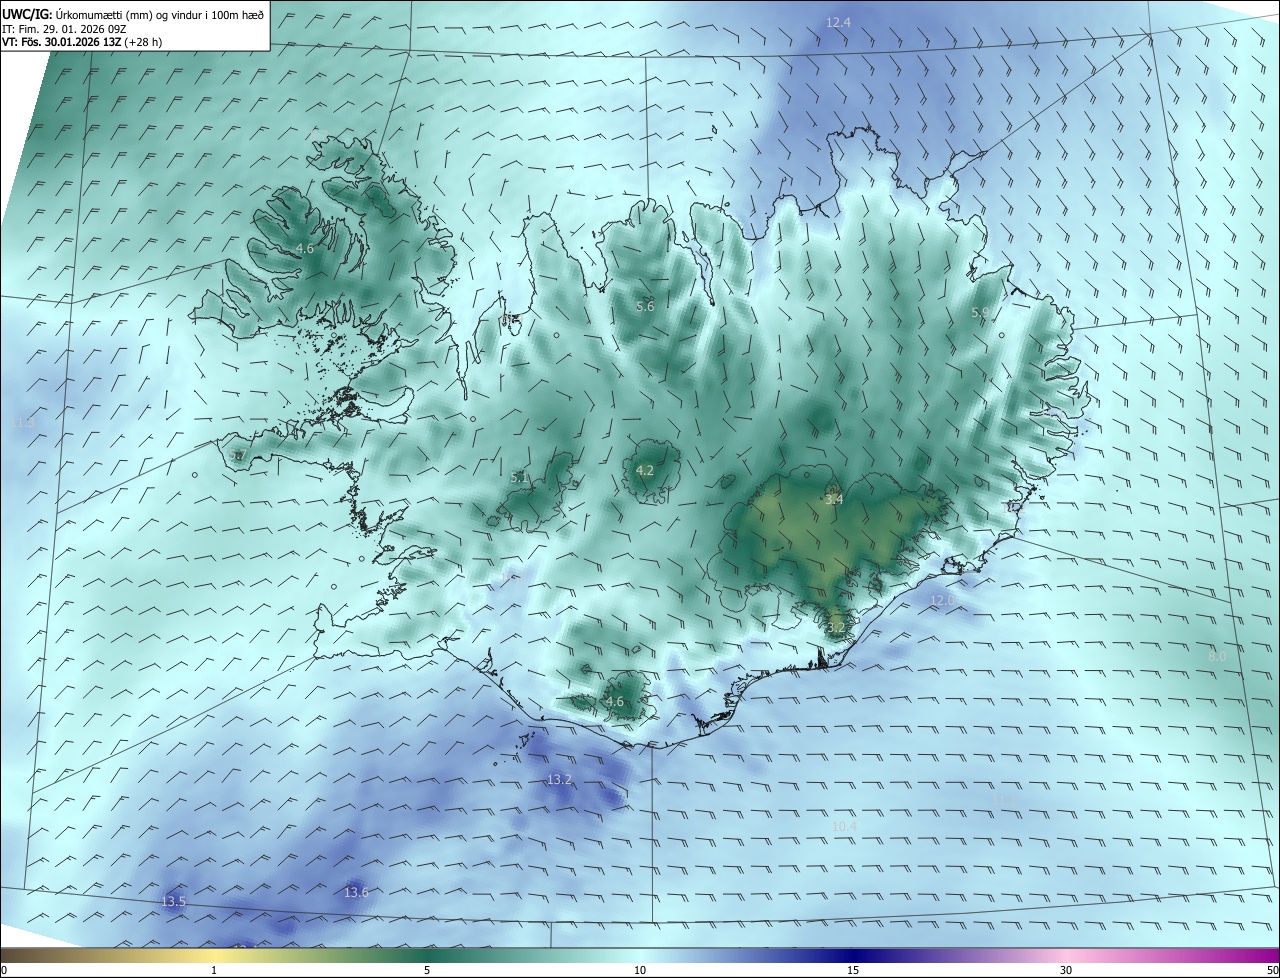Click the valid time 'VT: Fös. 30.01.2026 13Z (+28 h)'
Image resolution: width=1280 pixels, height=978 pixels.
click(82, 42)
